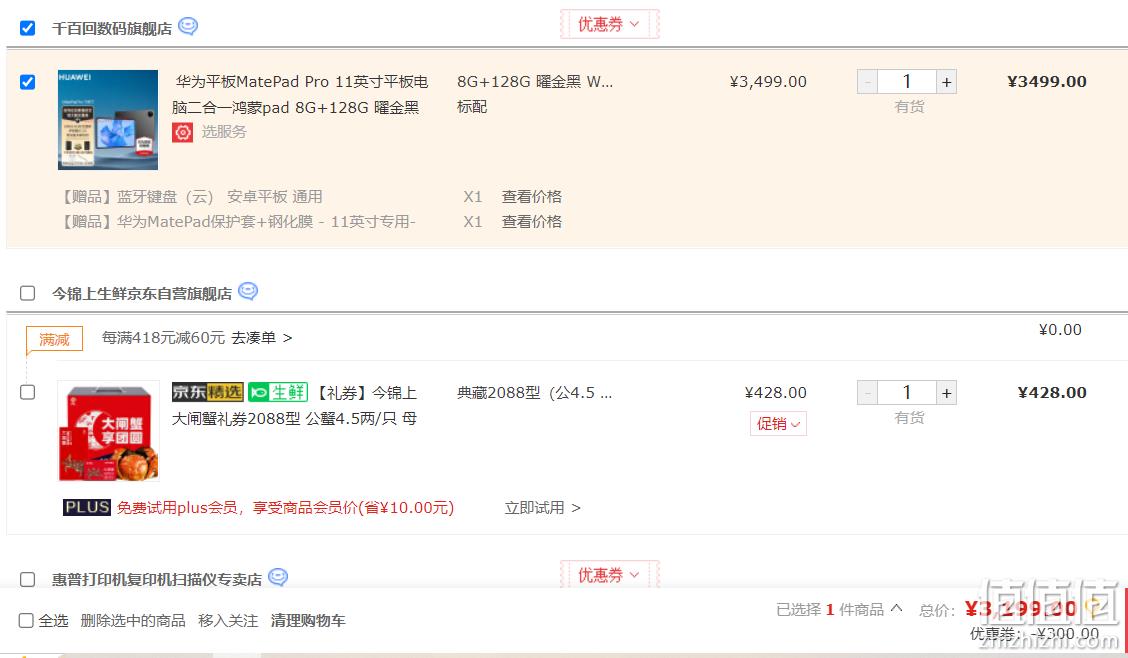Click the 免费试用plus会员 promo text
Screen dimensions: 1128x658
[x=286, y=508]
